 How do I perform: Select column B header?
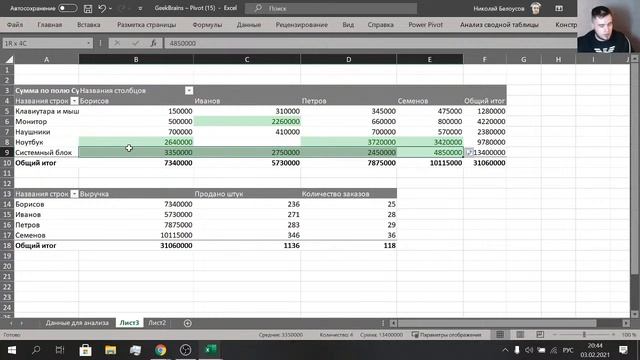tap(136, 60)
